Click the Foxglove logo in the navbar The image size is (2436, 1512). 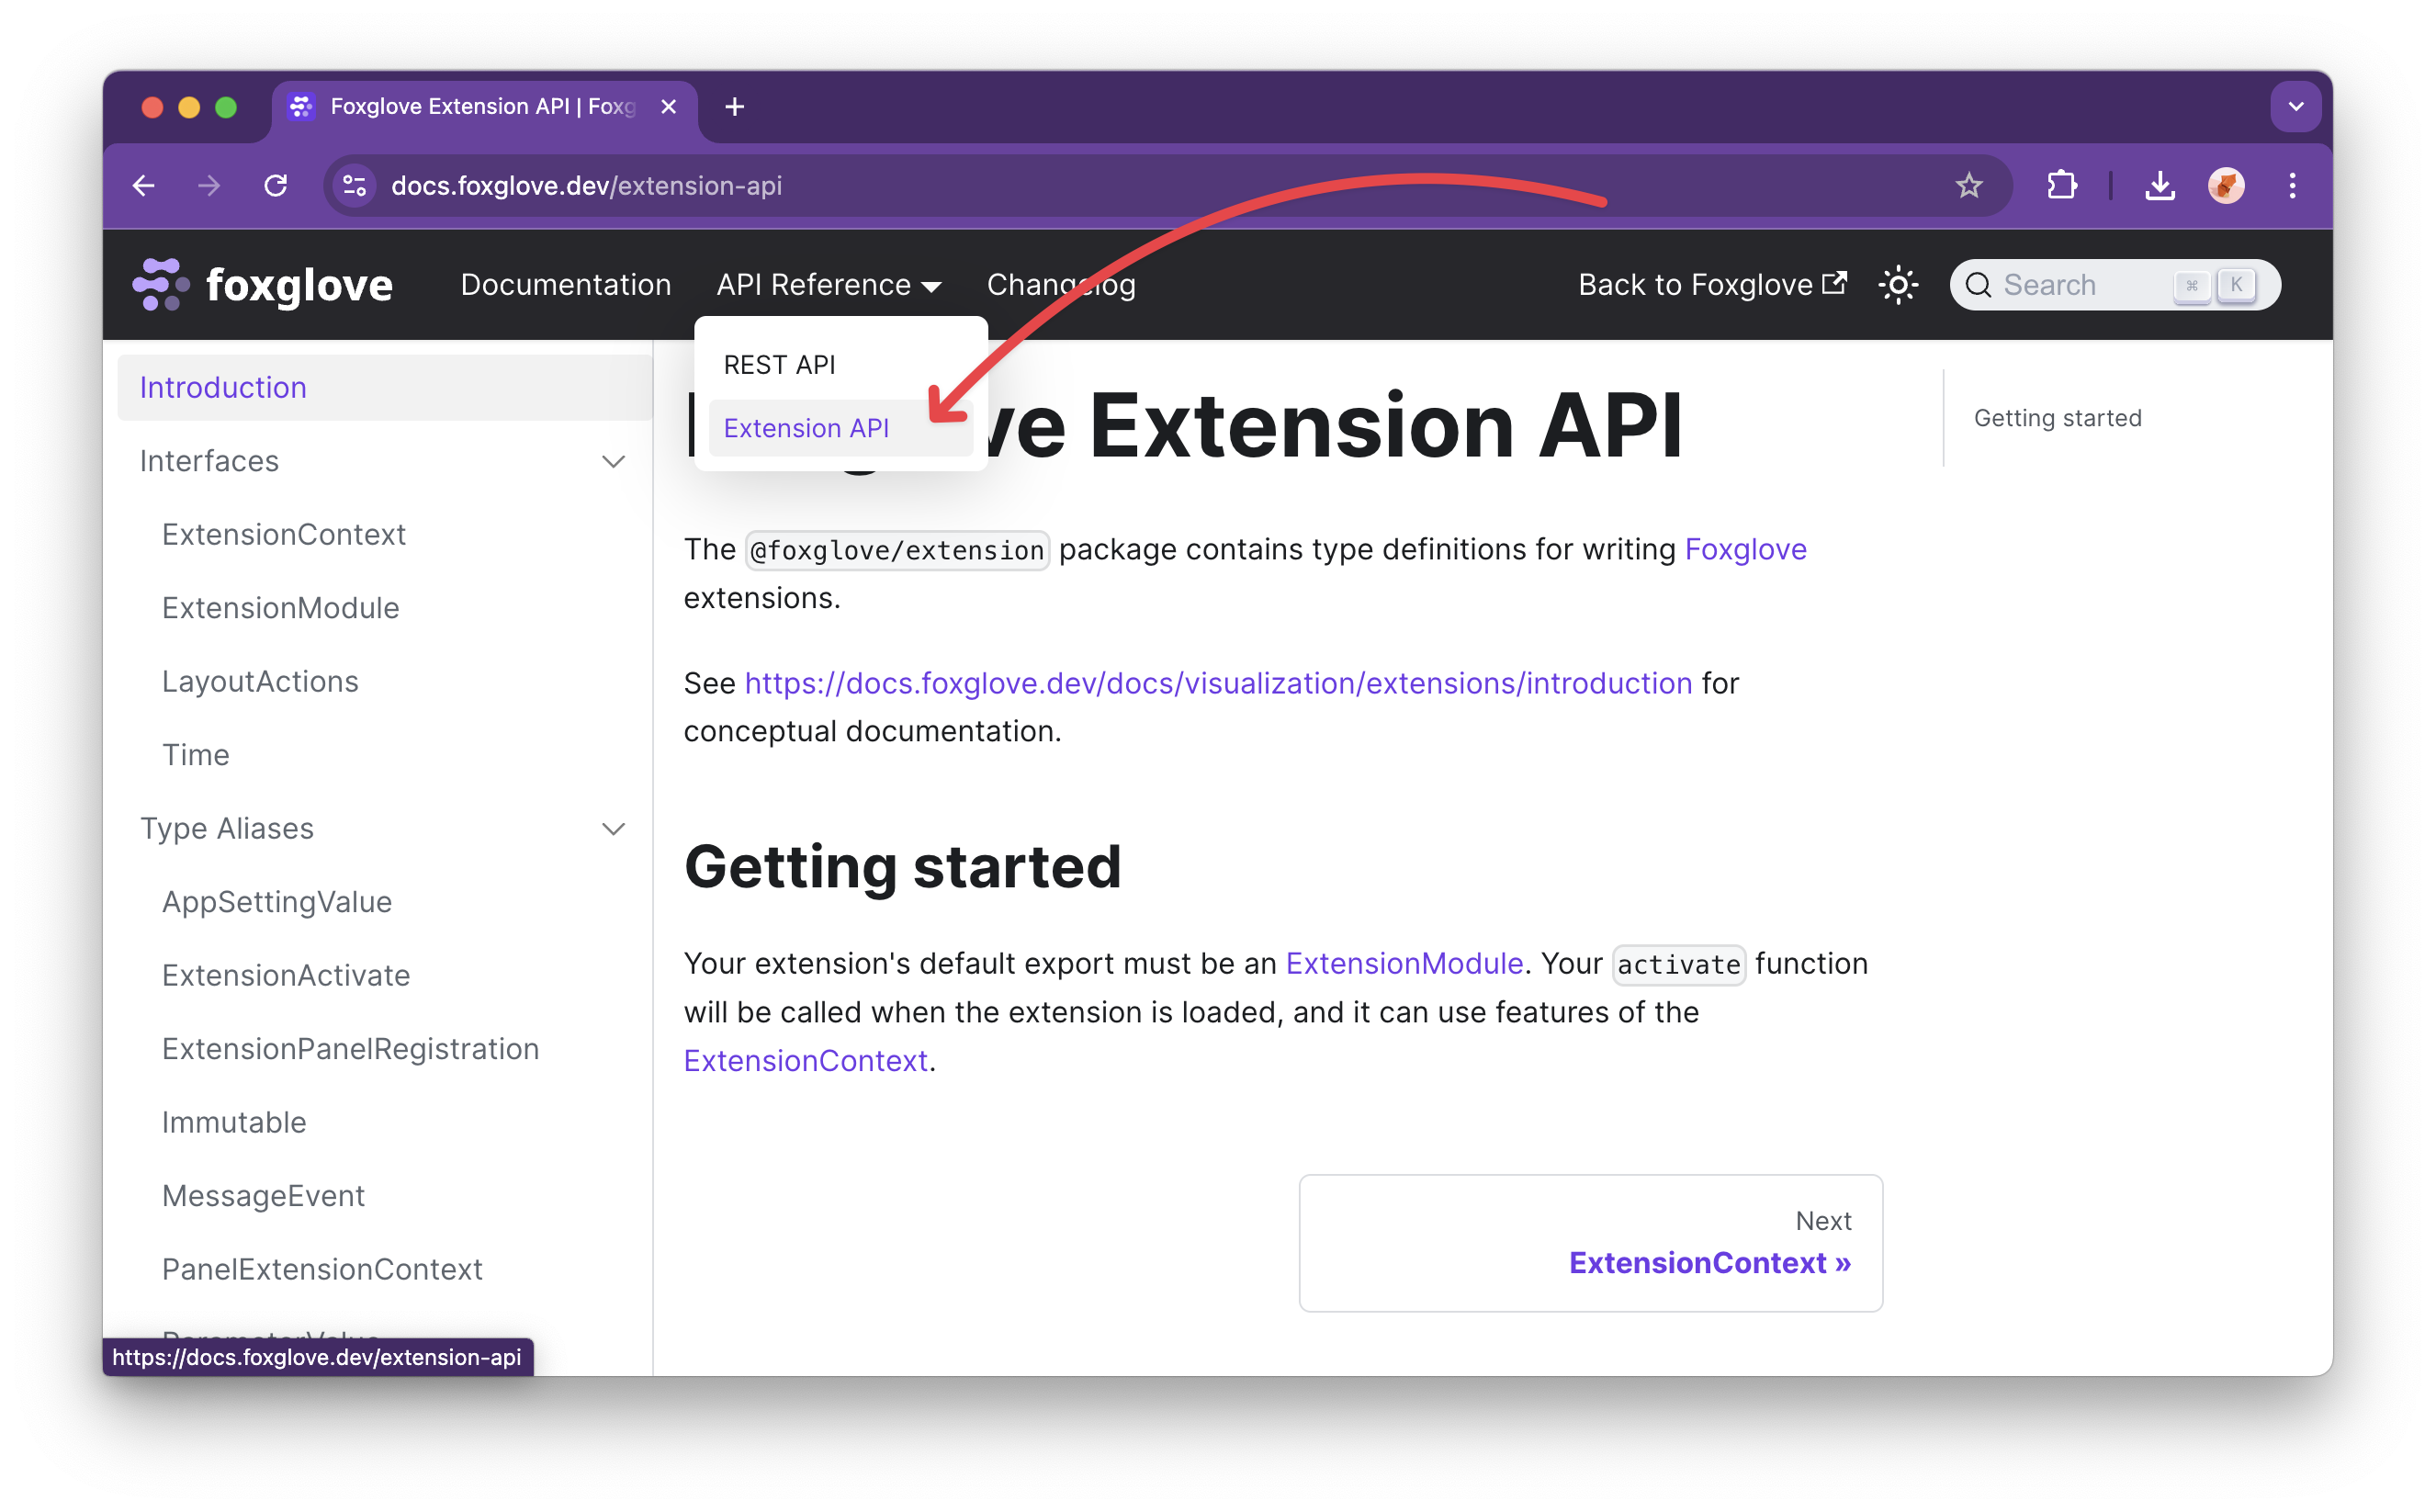point(263,285)
